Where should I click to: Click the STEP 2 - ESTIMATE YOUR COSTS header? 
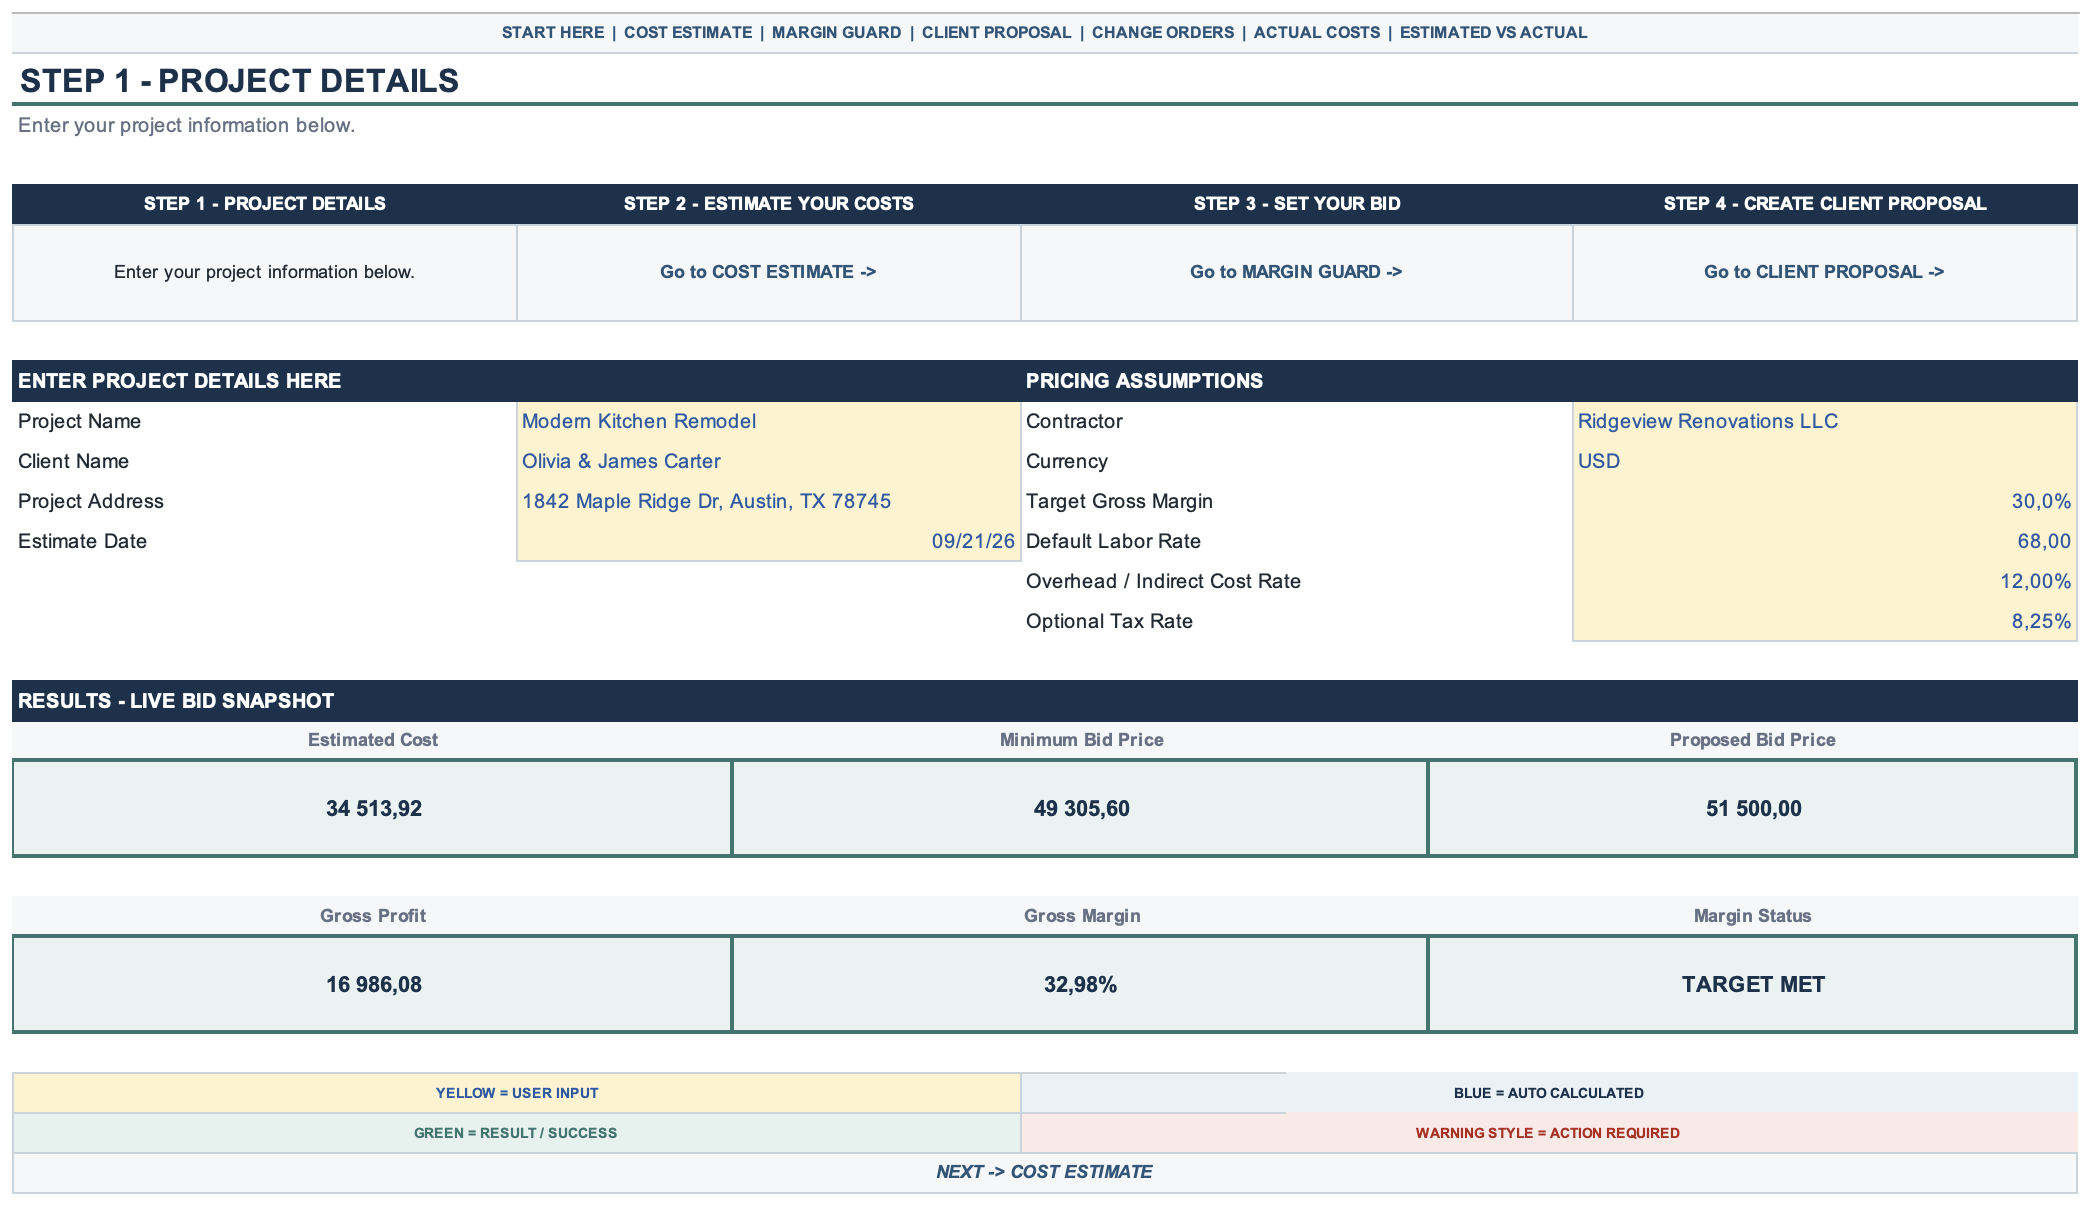(768, 204)
